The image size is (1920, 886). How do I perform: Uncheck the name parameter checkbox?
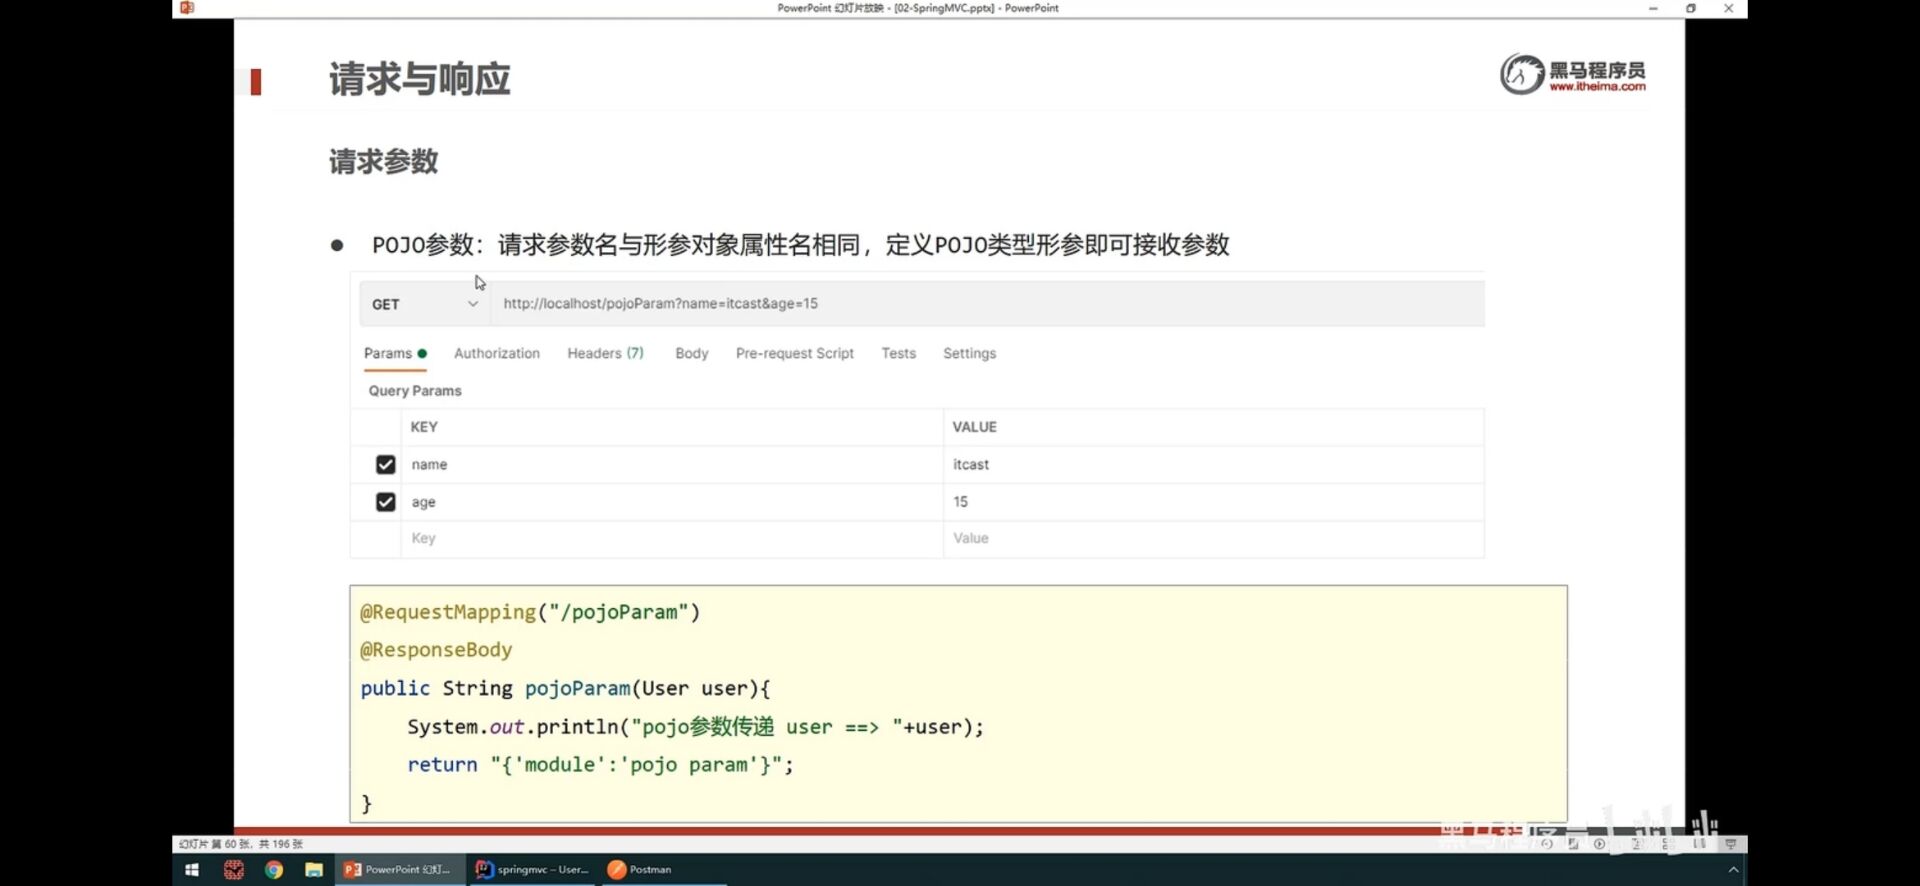385,465
